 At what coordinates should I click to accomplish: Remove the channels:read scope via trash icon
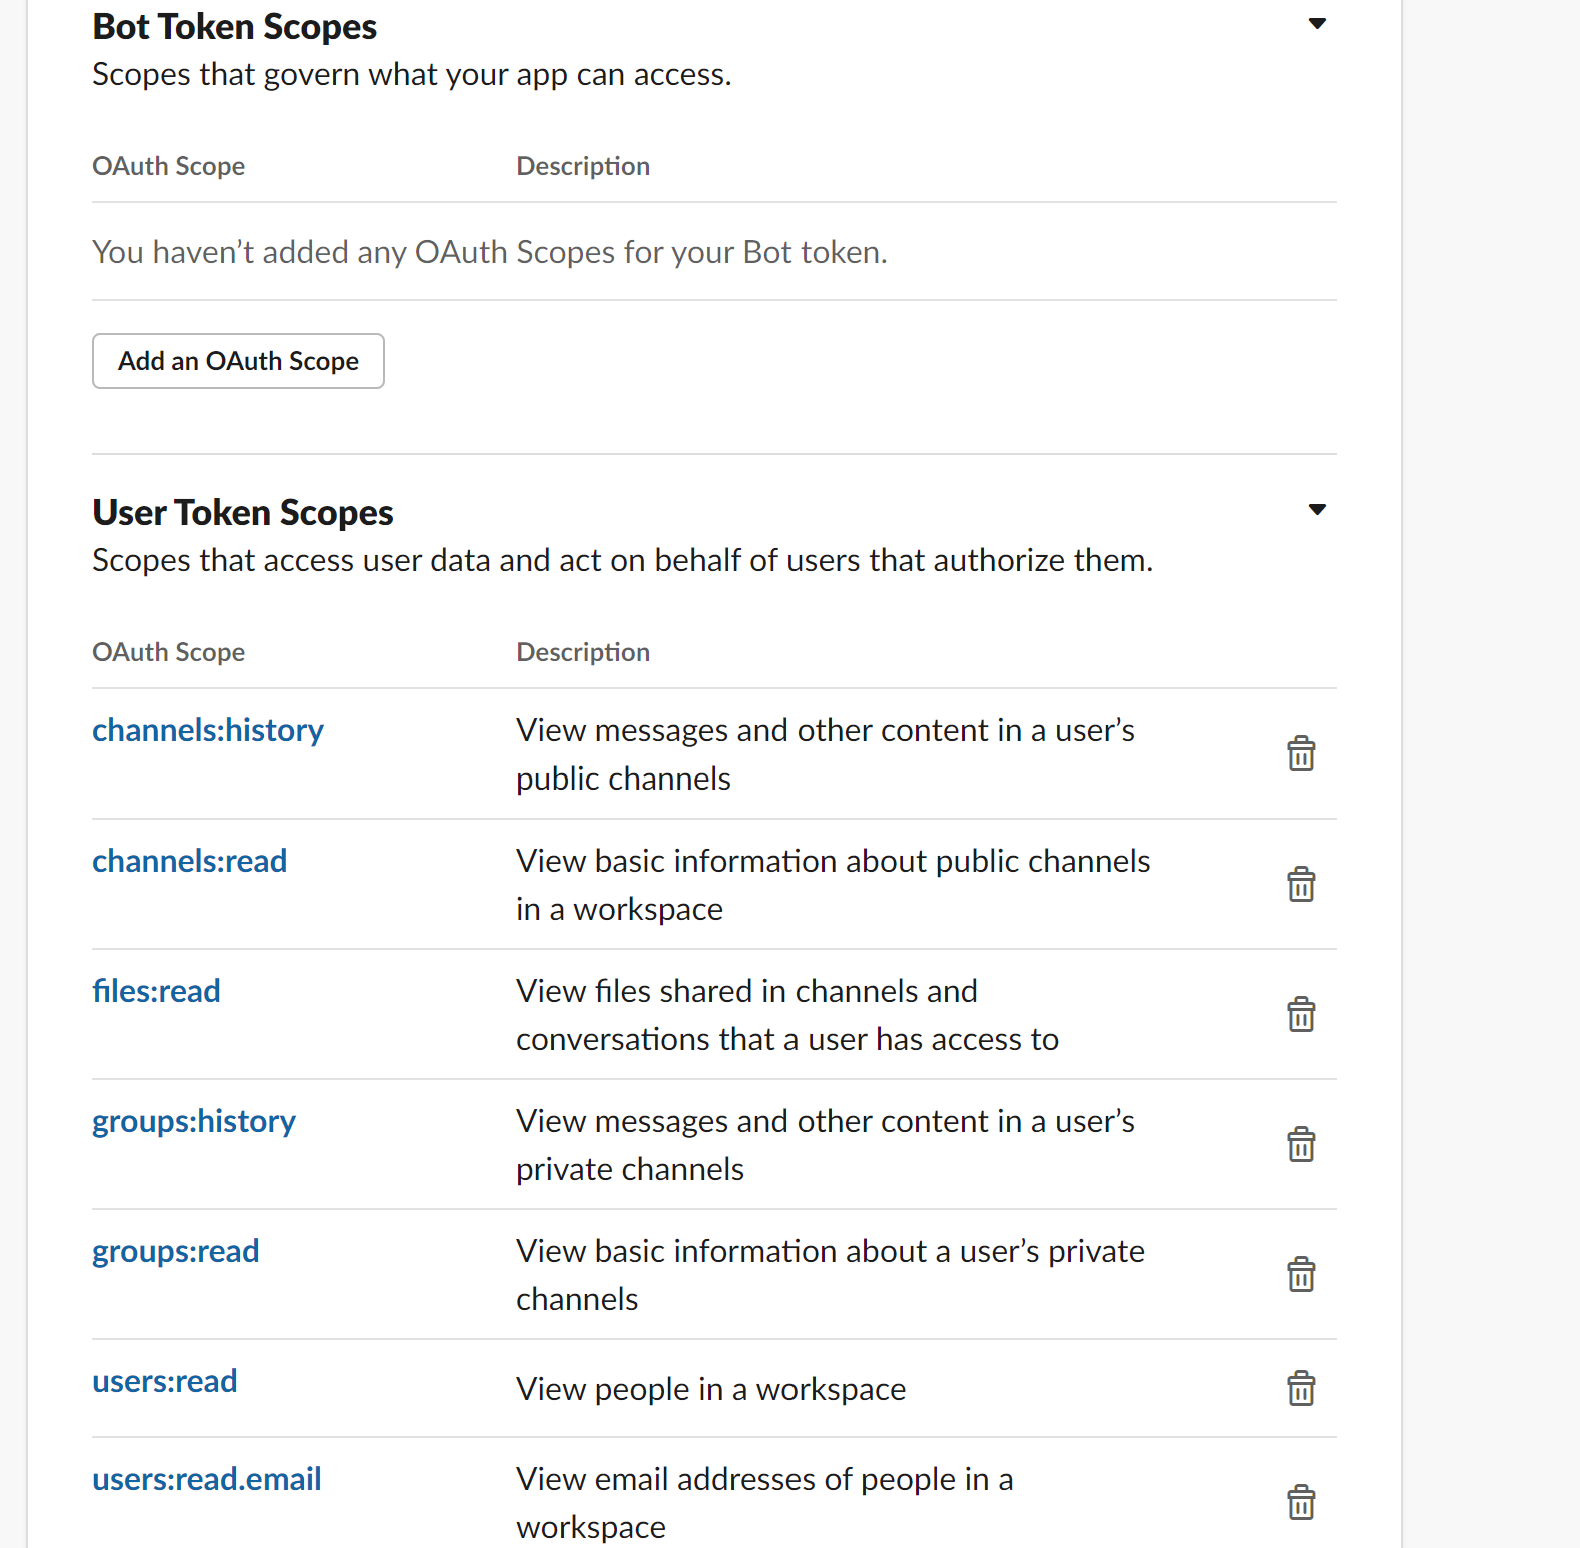click(x=1301, y=884)
